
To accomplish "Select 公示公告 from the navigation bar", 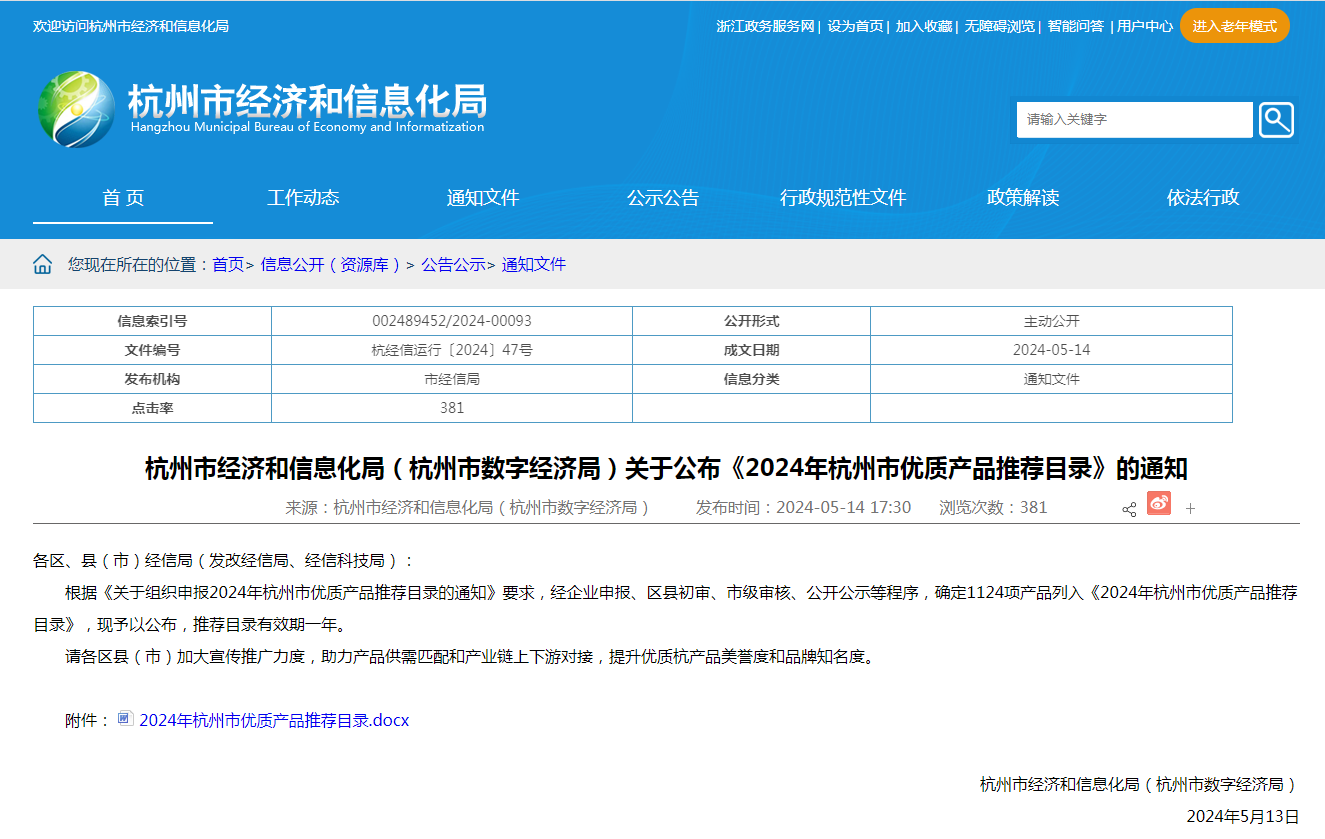I will pos(663,198).
